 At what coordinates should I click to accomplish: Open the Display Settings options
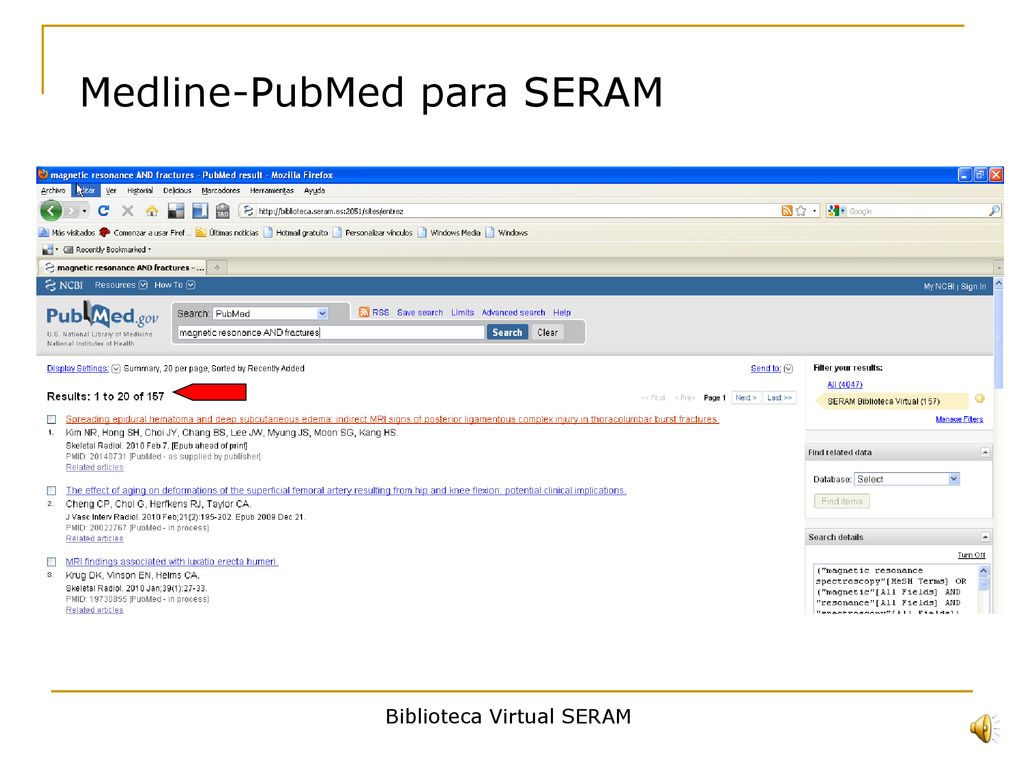[x=84, y=368]
